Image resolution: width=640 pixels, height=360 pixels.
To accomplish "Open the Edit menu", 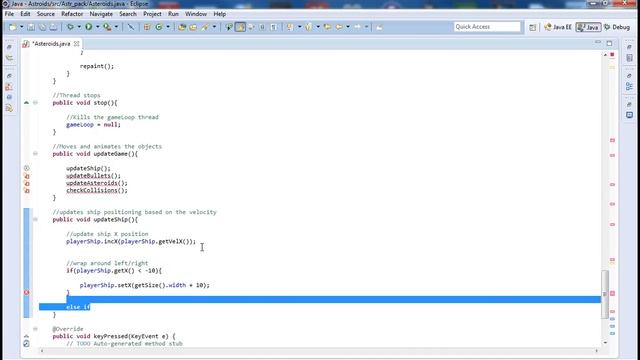I will point(25,14).
